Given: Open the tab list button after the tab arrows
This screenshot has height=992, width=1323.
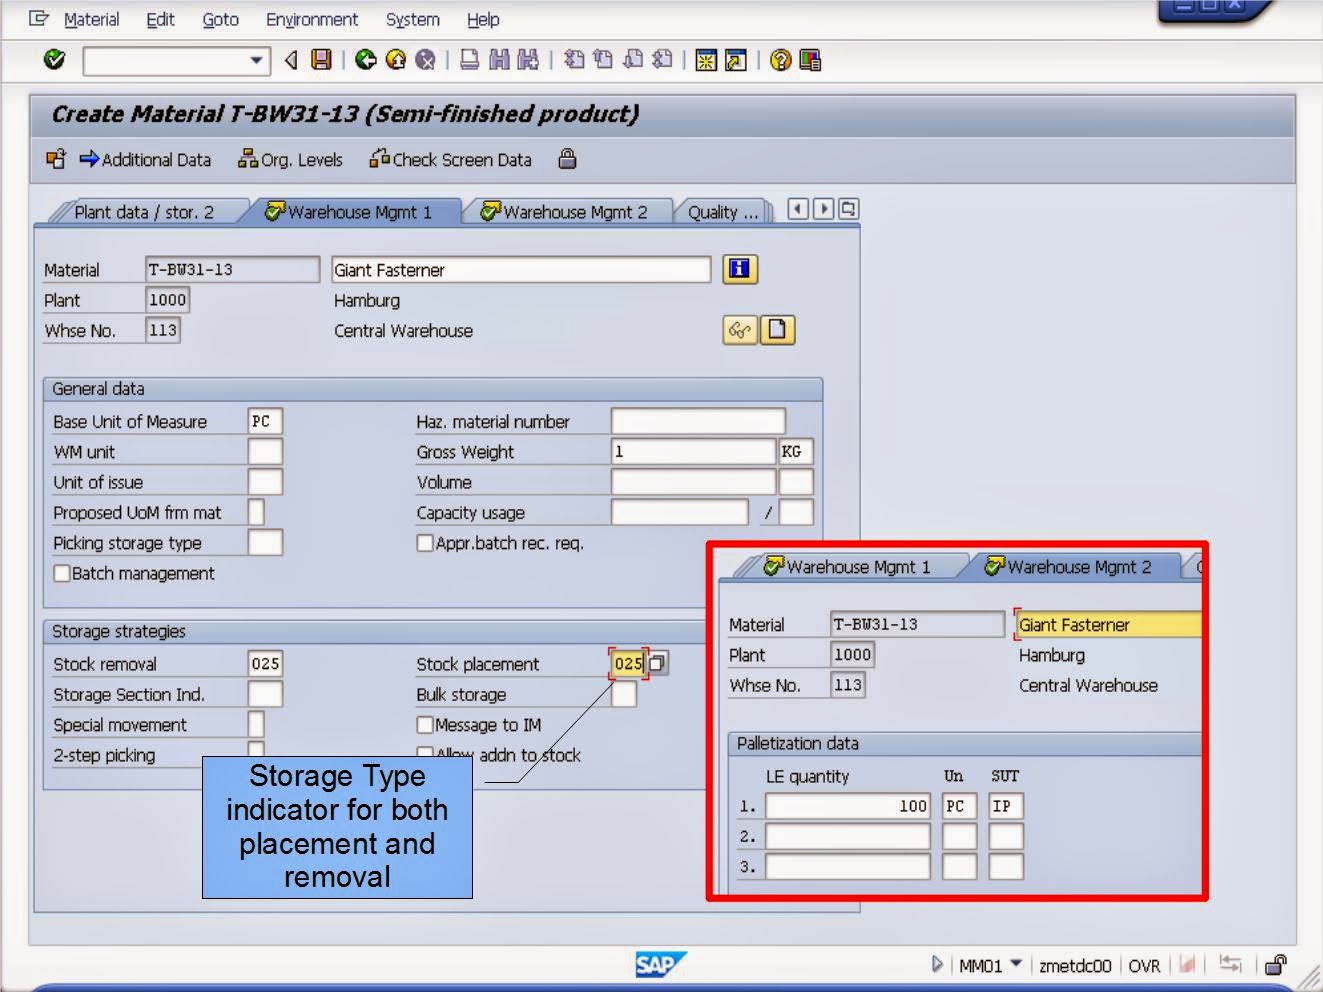Looking at the screenshot, I should (x=848, y=209).
